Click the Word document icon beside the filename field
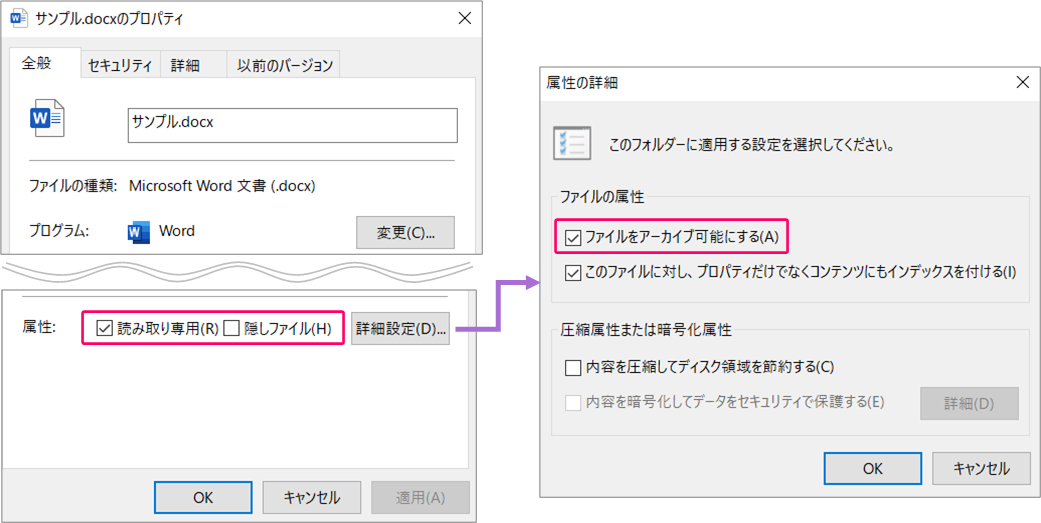The height and width of the screenshot is (523, 1041). (x=46, y=119)
